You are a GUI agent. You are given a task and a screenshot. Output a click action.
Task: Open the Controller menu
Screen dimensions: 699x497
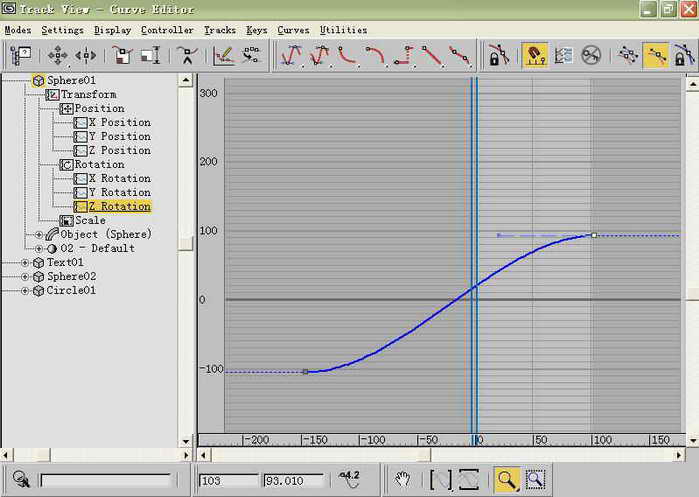(x=167, y=30)
